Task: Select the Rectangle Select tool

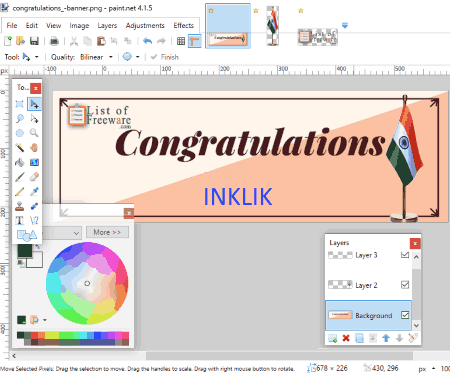Action: (20, 104)
